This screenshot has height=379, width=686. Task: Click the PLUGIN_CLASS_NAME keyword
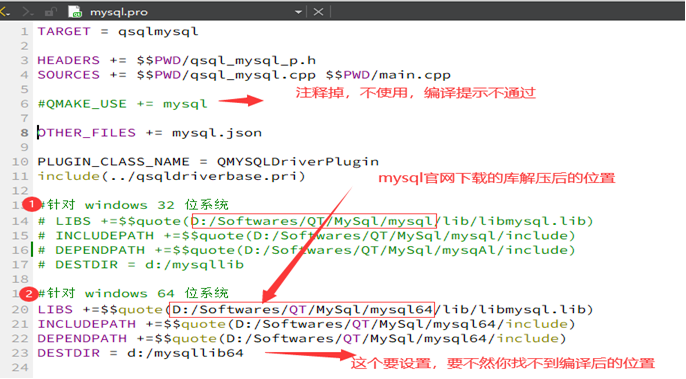(x=113, y=162)
